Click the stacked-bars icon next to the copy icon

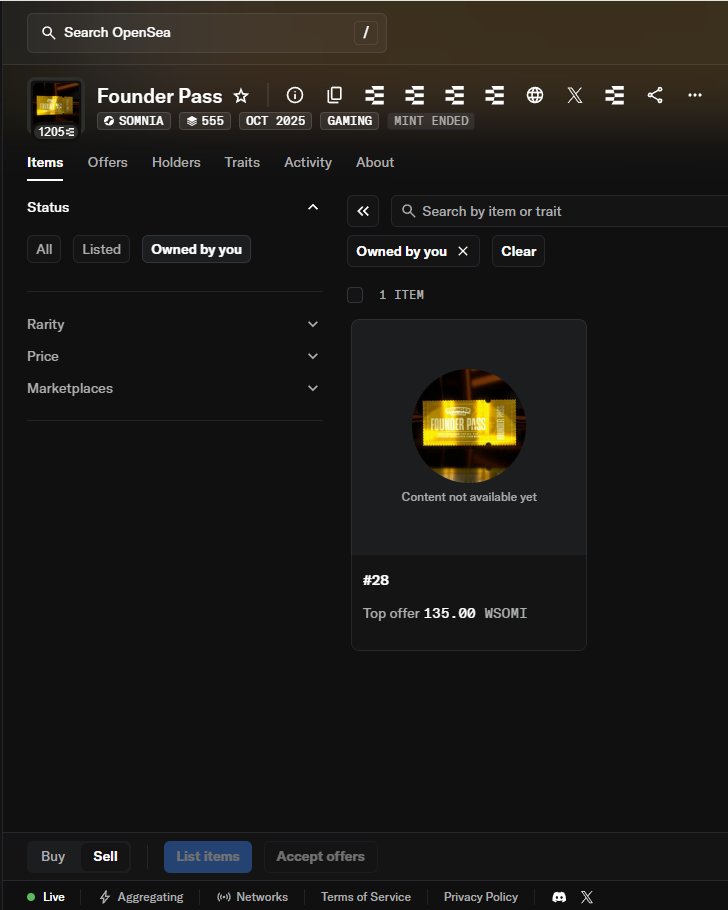(374, 95)
